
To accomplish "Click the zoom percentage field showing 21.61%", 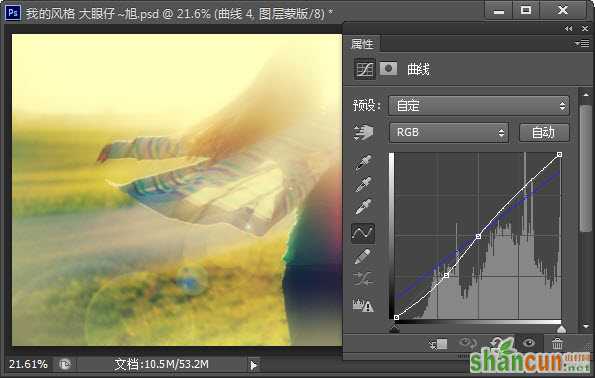I will click(28, 364).
